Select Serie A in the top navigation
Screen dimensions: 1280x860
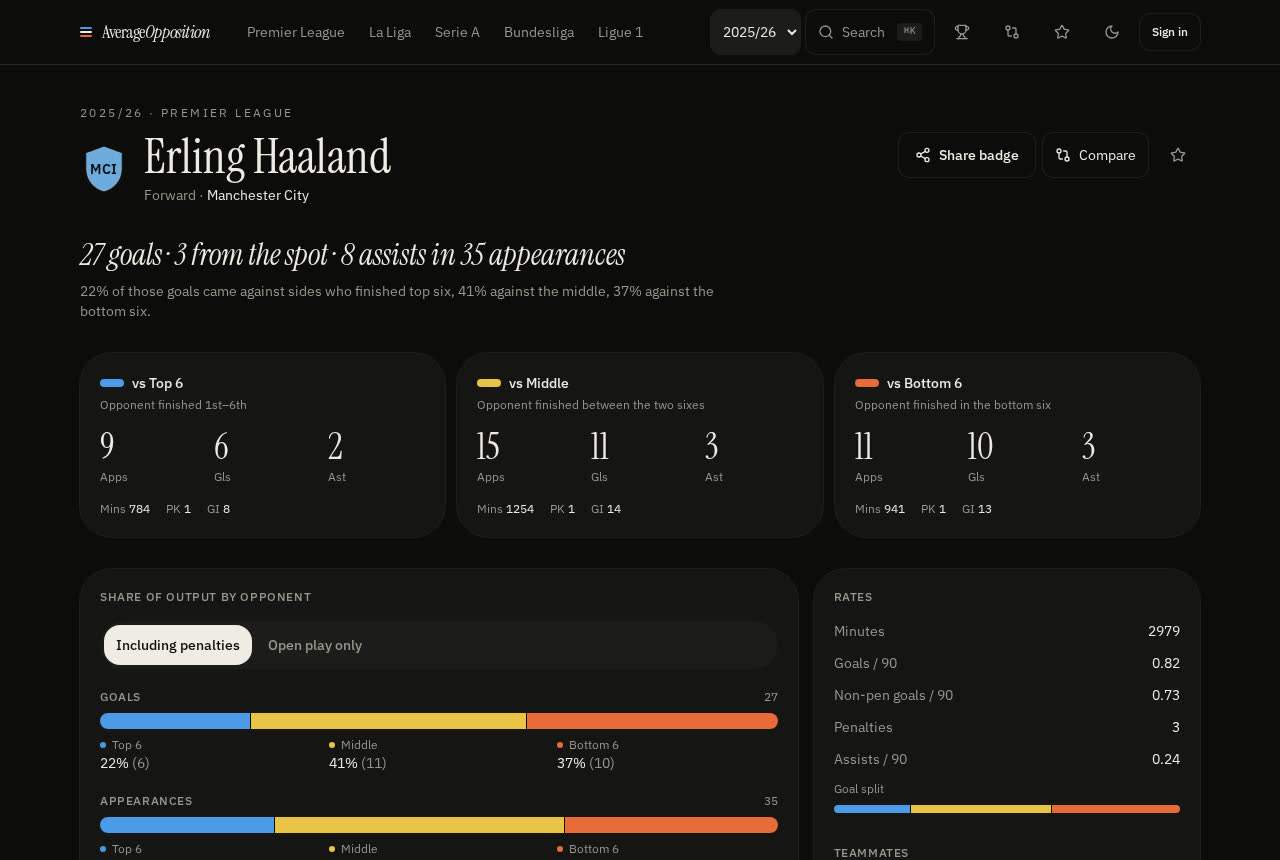(457, 32)
